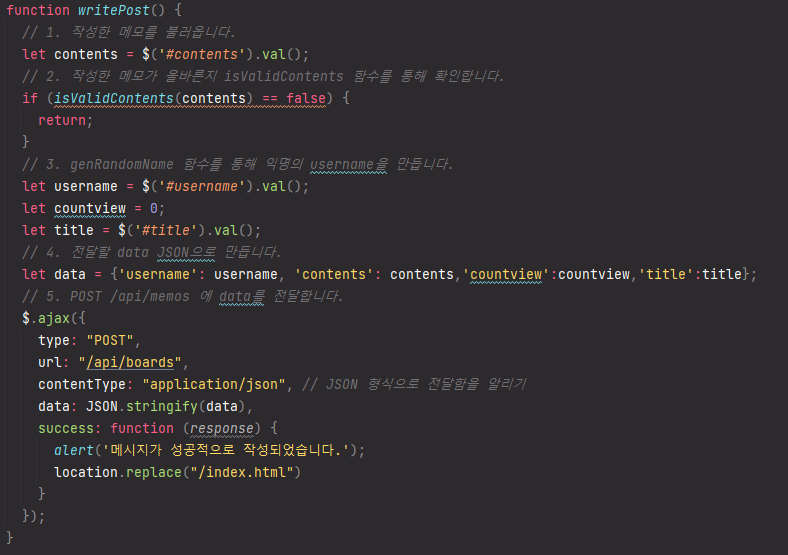Click the '#username' selector string

point(202,187)
